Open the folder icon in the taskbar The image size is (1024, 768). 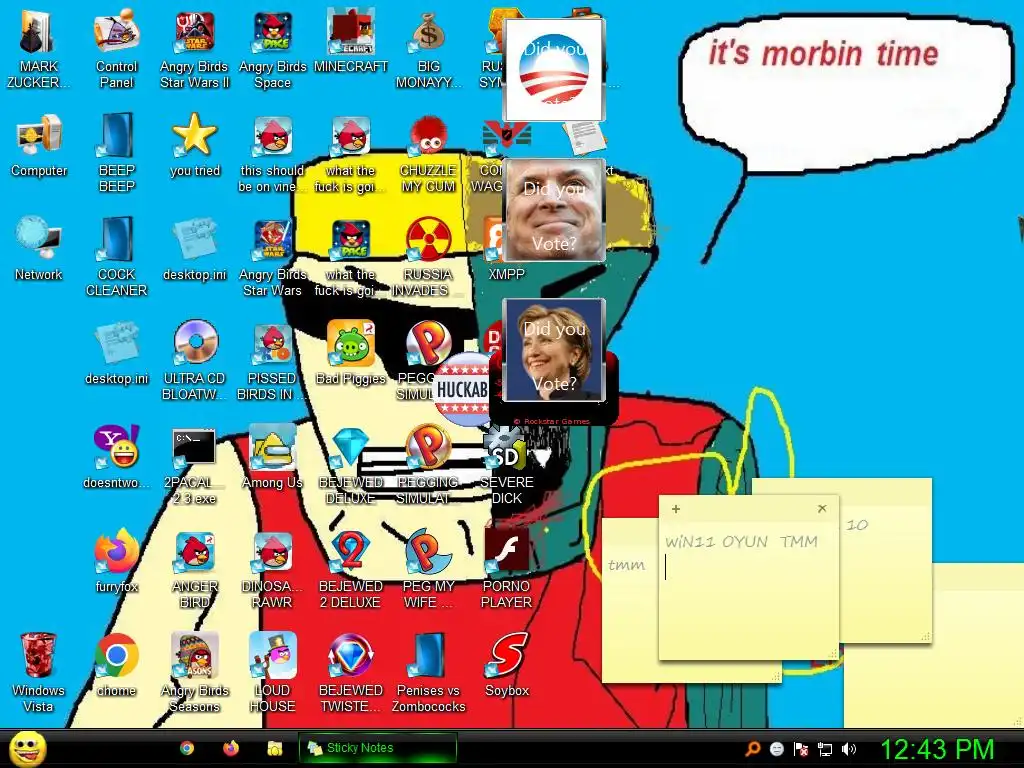(x=274, y=748)
